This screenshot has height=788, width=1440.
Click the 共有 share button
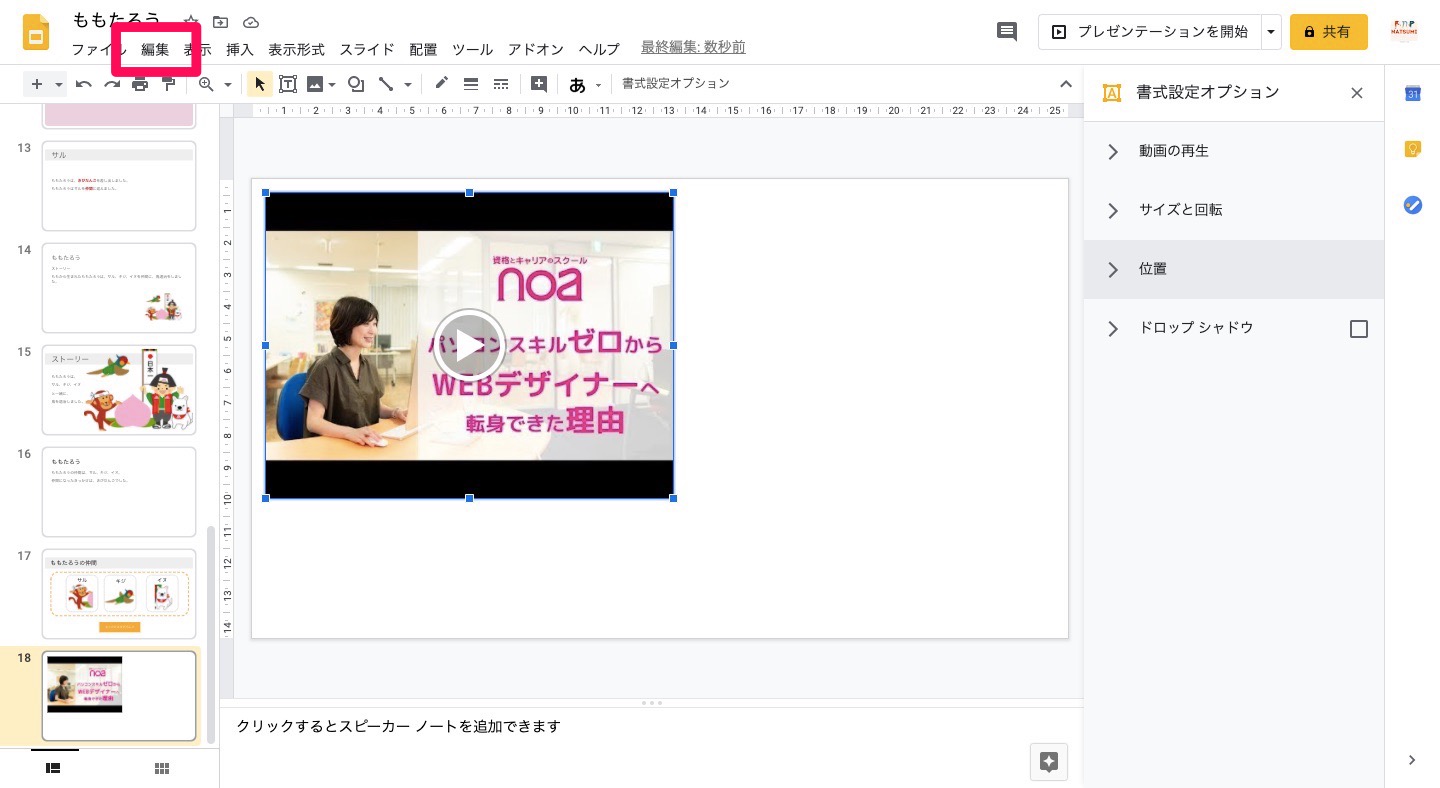pyautogui.click(x=1329, y=32)
